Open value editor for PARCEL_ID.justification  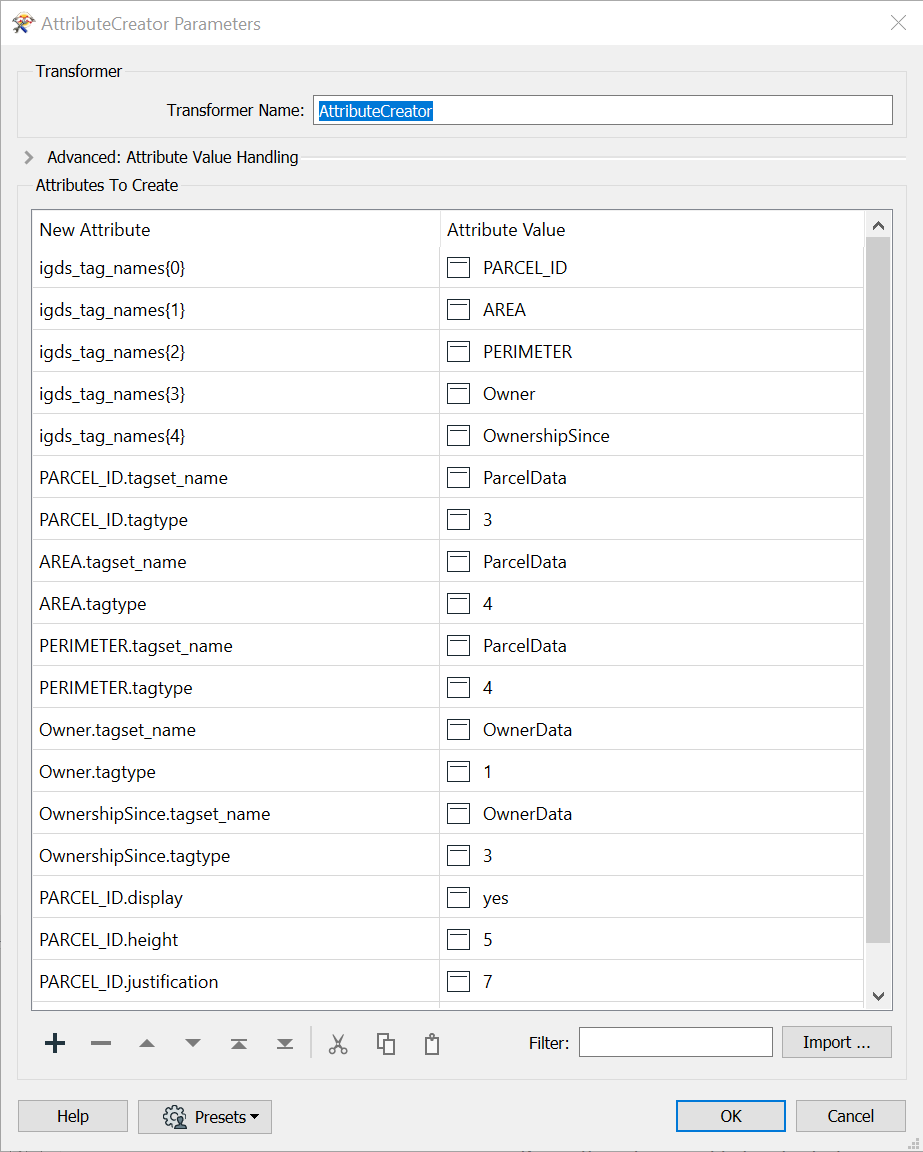point(458,981)
